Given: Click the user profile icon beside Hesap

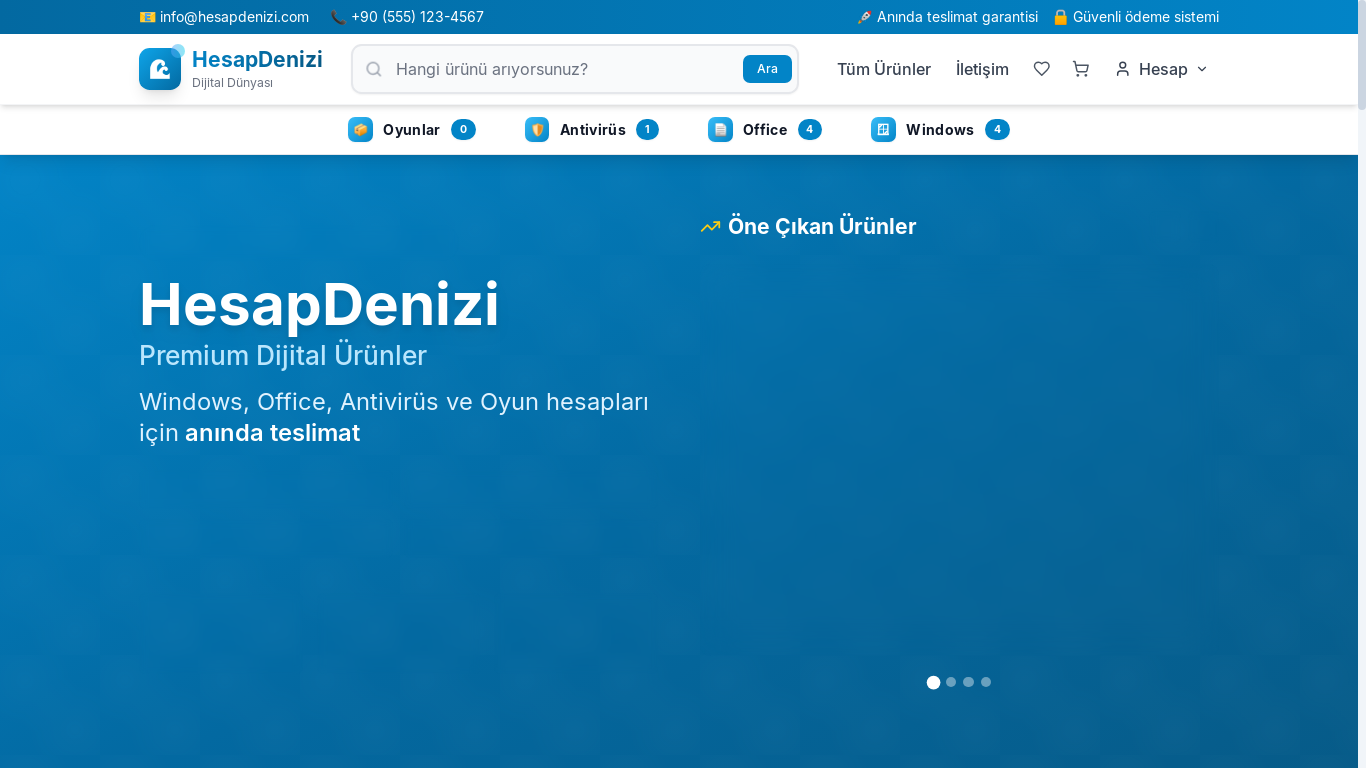Looking at the screenshot, I should coord(1122,69).
